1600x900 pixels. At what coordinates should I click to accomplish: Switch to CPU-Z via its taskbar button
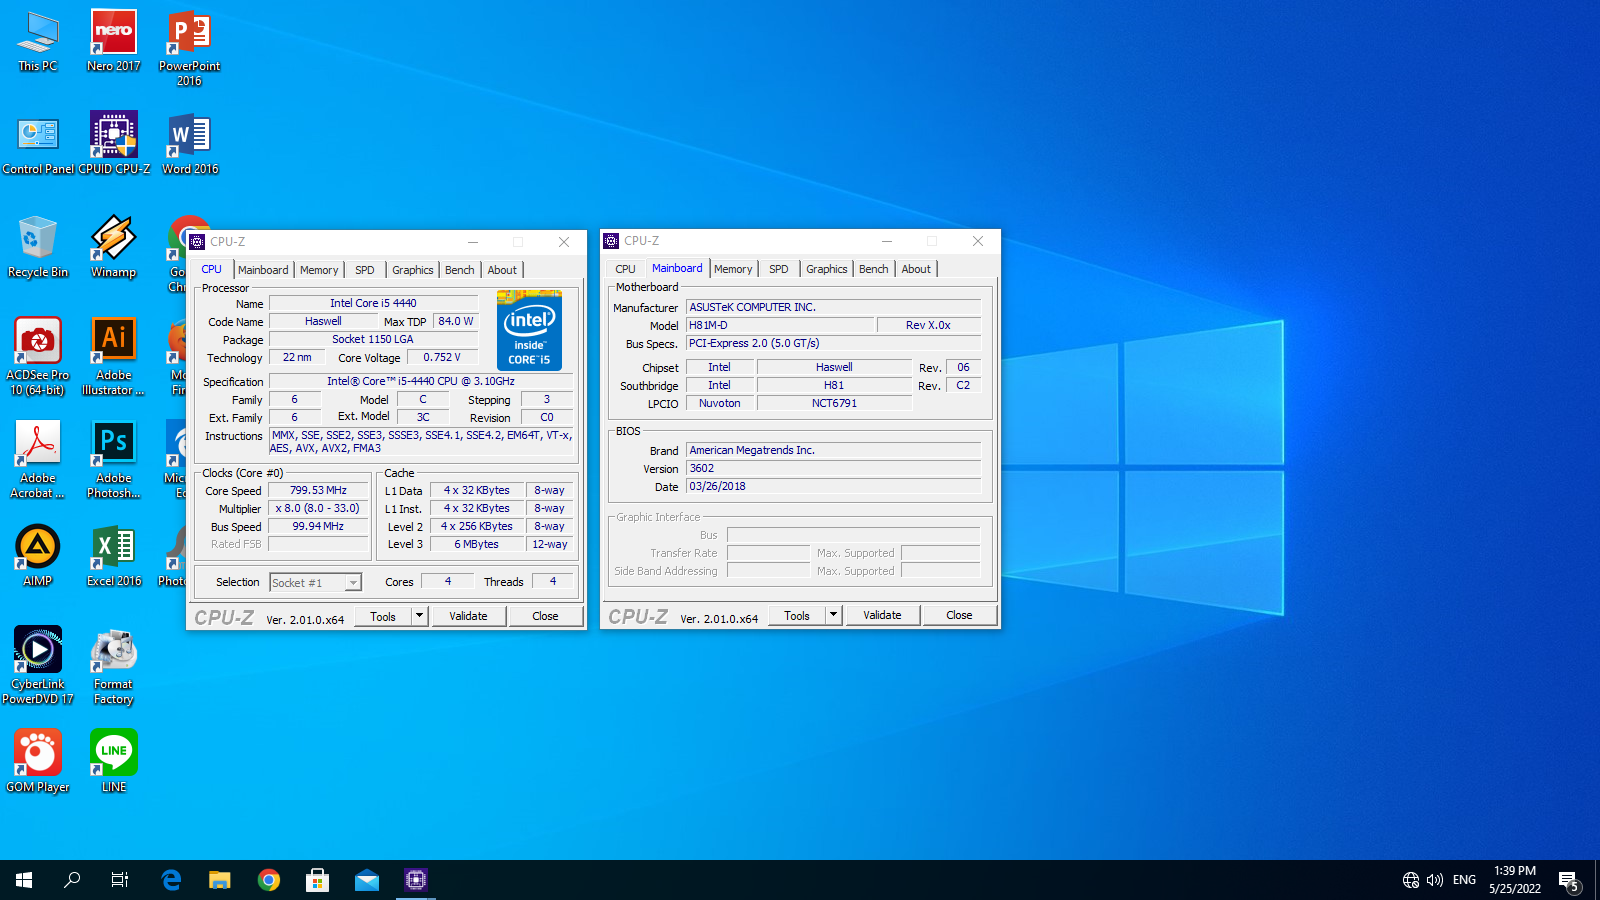tap(416, 880)
